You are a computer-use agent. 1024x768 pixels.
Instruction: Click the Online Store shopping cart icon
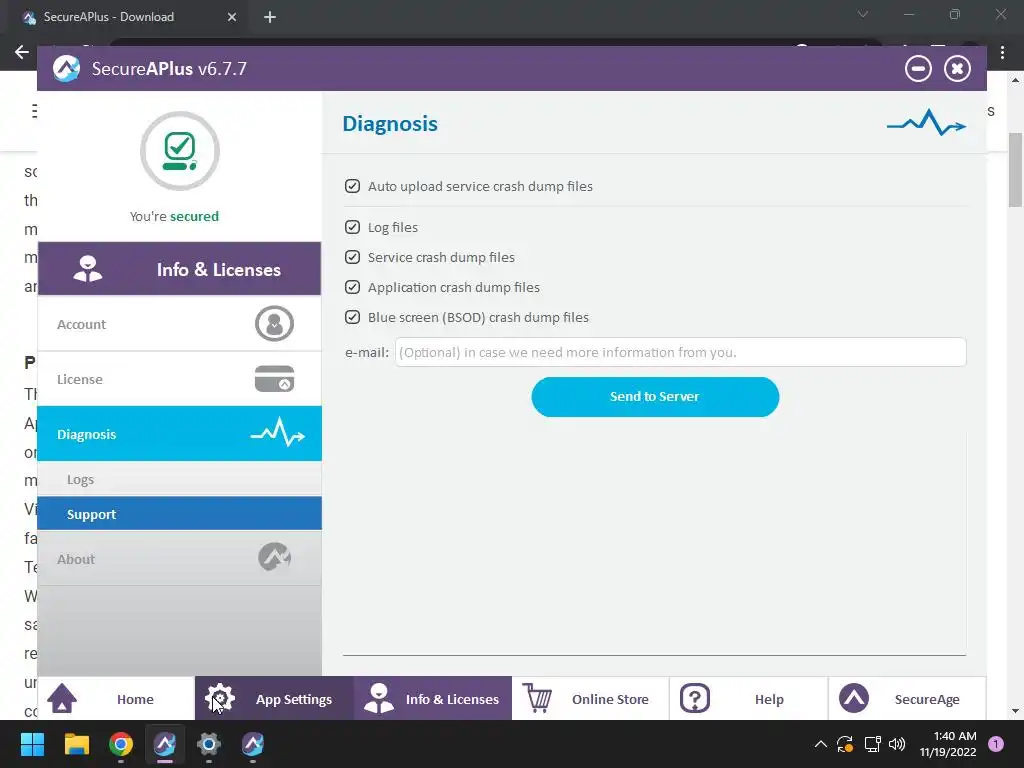pos(537,698)
